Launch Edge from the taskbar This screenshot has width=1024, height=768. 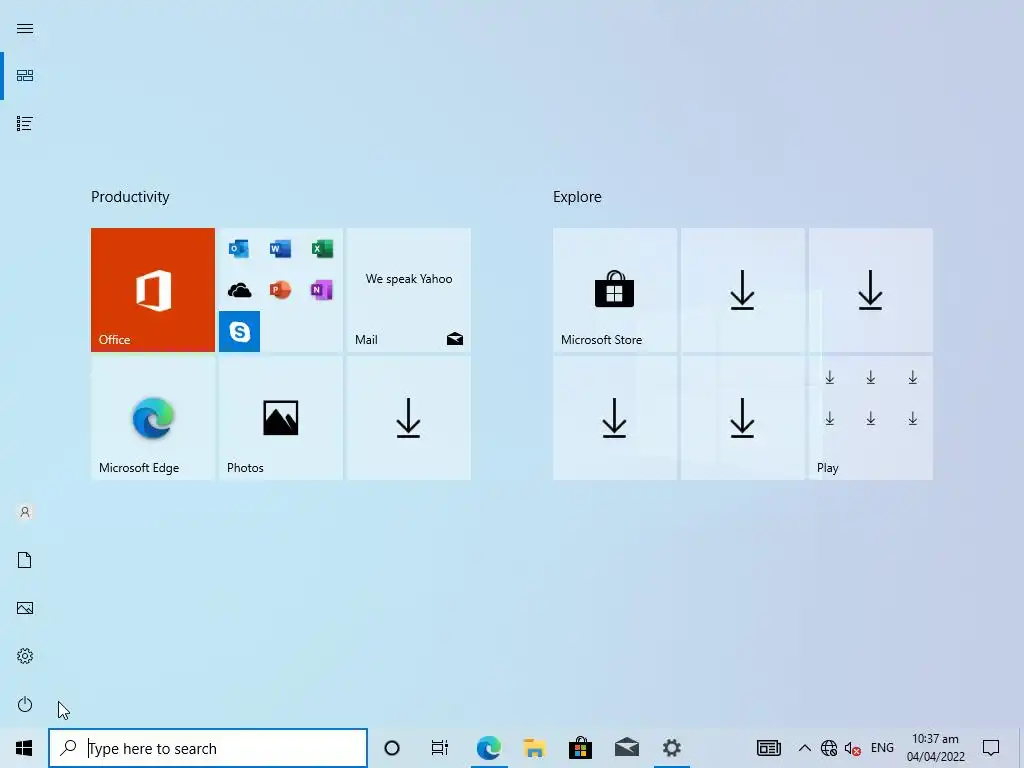(x=488, y=748)
